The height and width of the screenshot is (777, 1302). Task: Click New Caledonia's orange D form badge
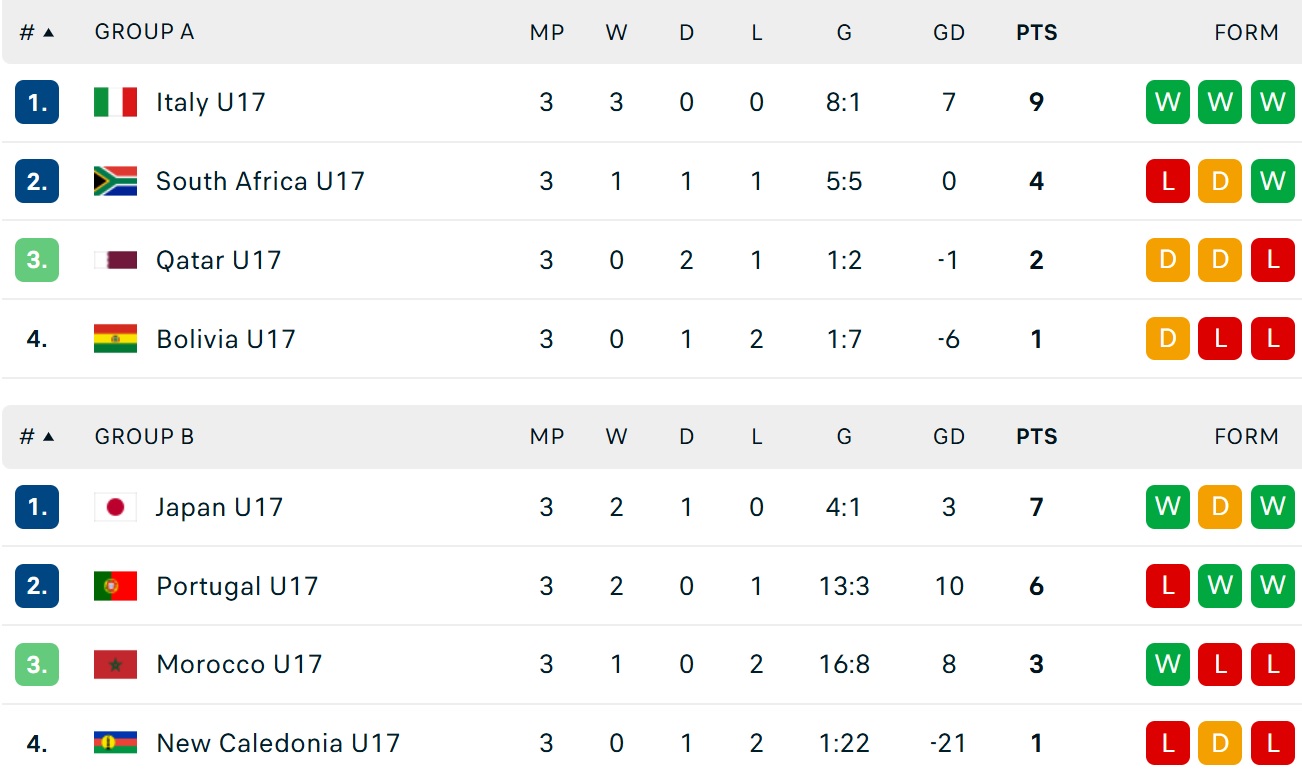pos(1219,743)
